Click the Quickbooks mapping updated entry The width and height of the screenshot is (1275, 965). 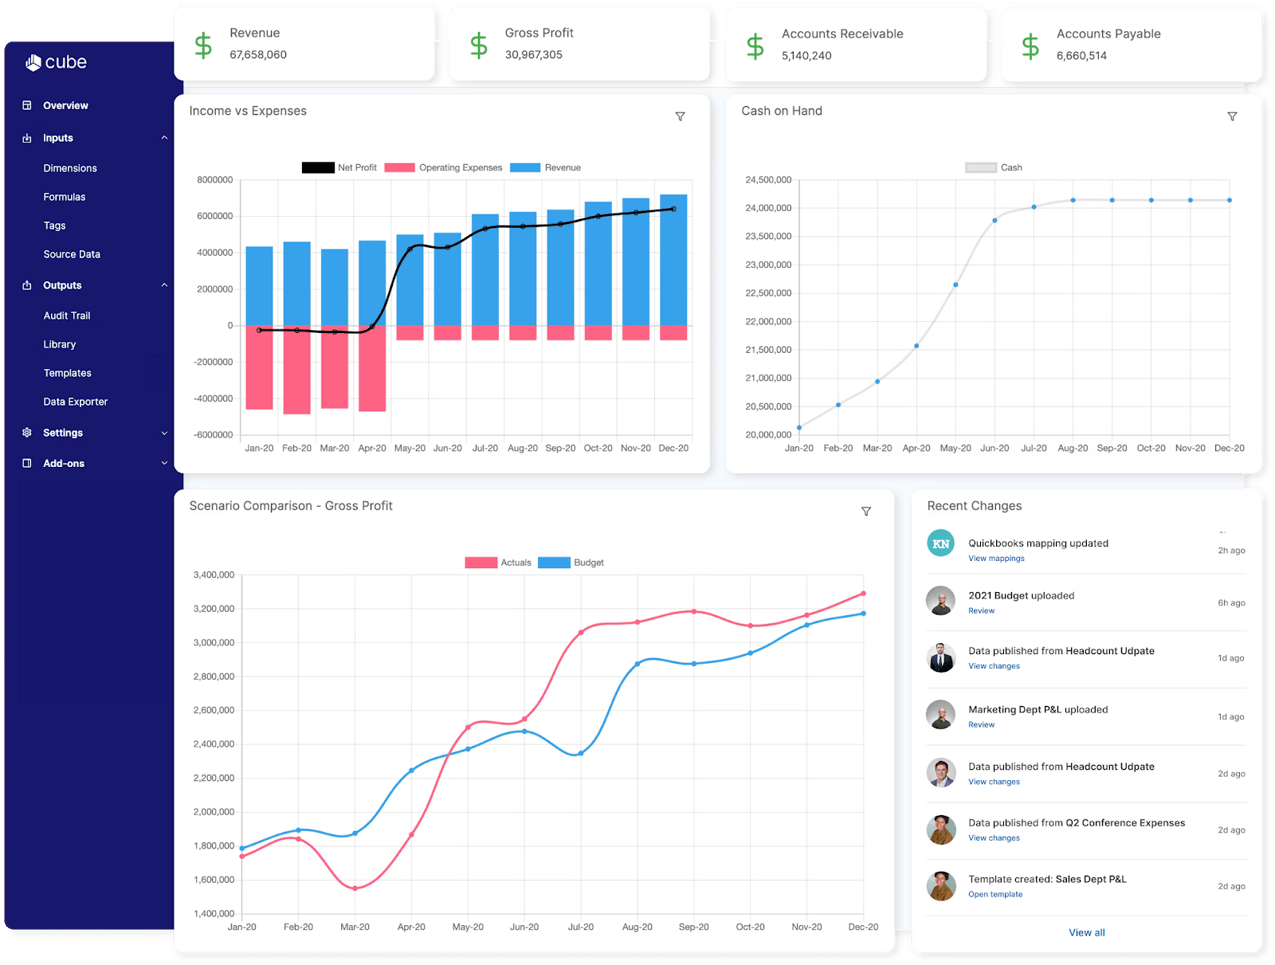click(x=1038, y=544)
